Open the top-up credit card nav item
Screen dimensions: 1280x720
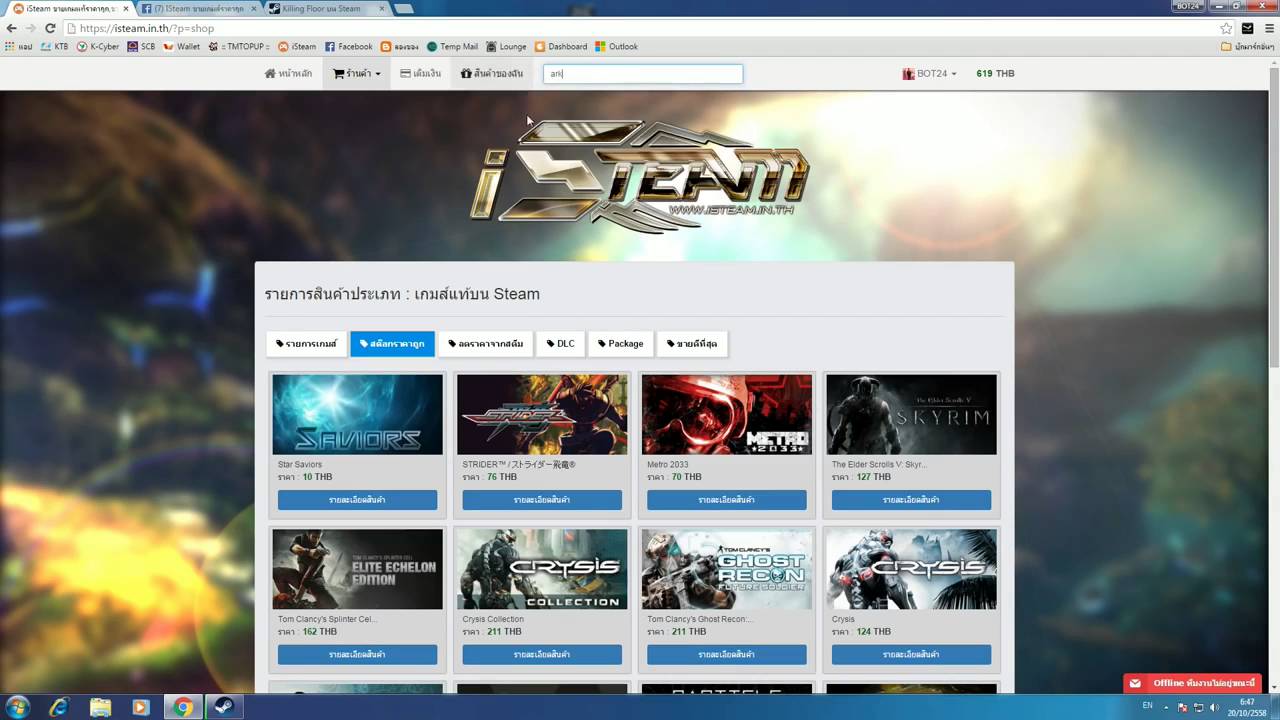tap(420, 73)
